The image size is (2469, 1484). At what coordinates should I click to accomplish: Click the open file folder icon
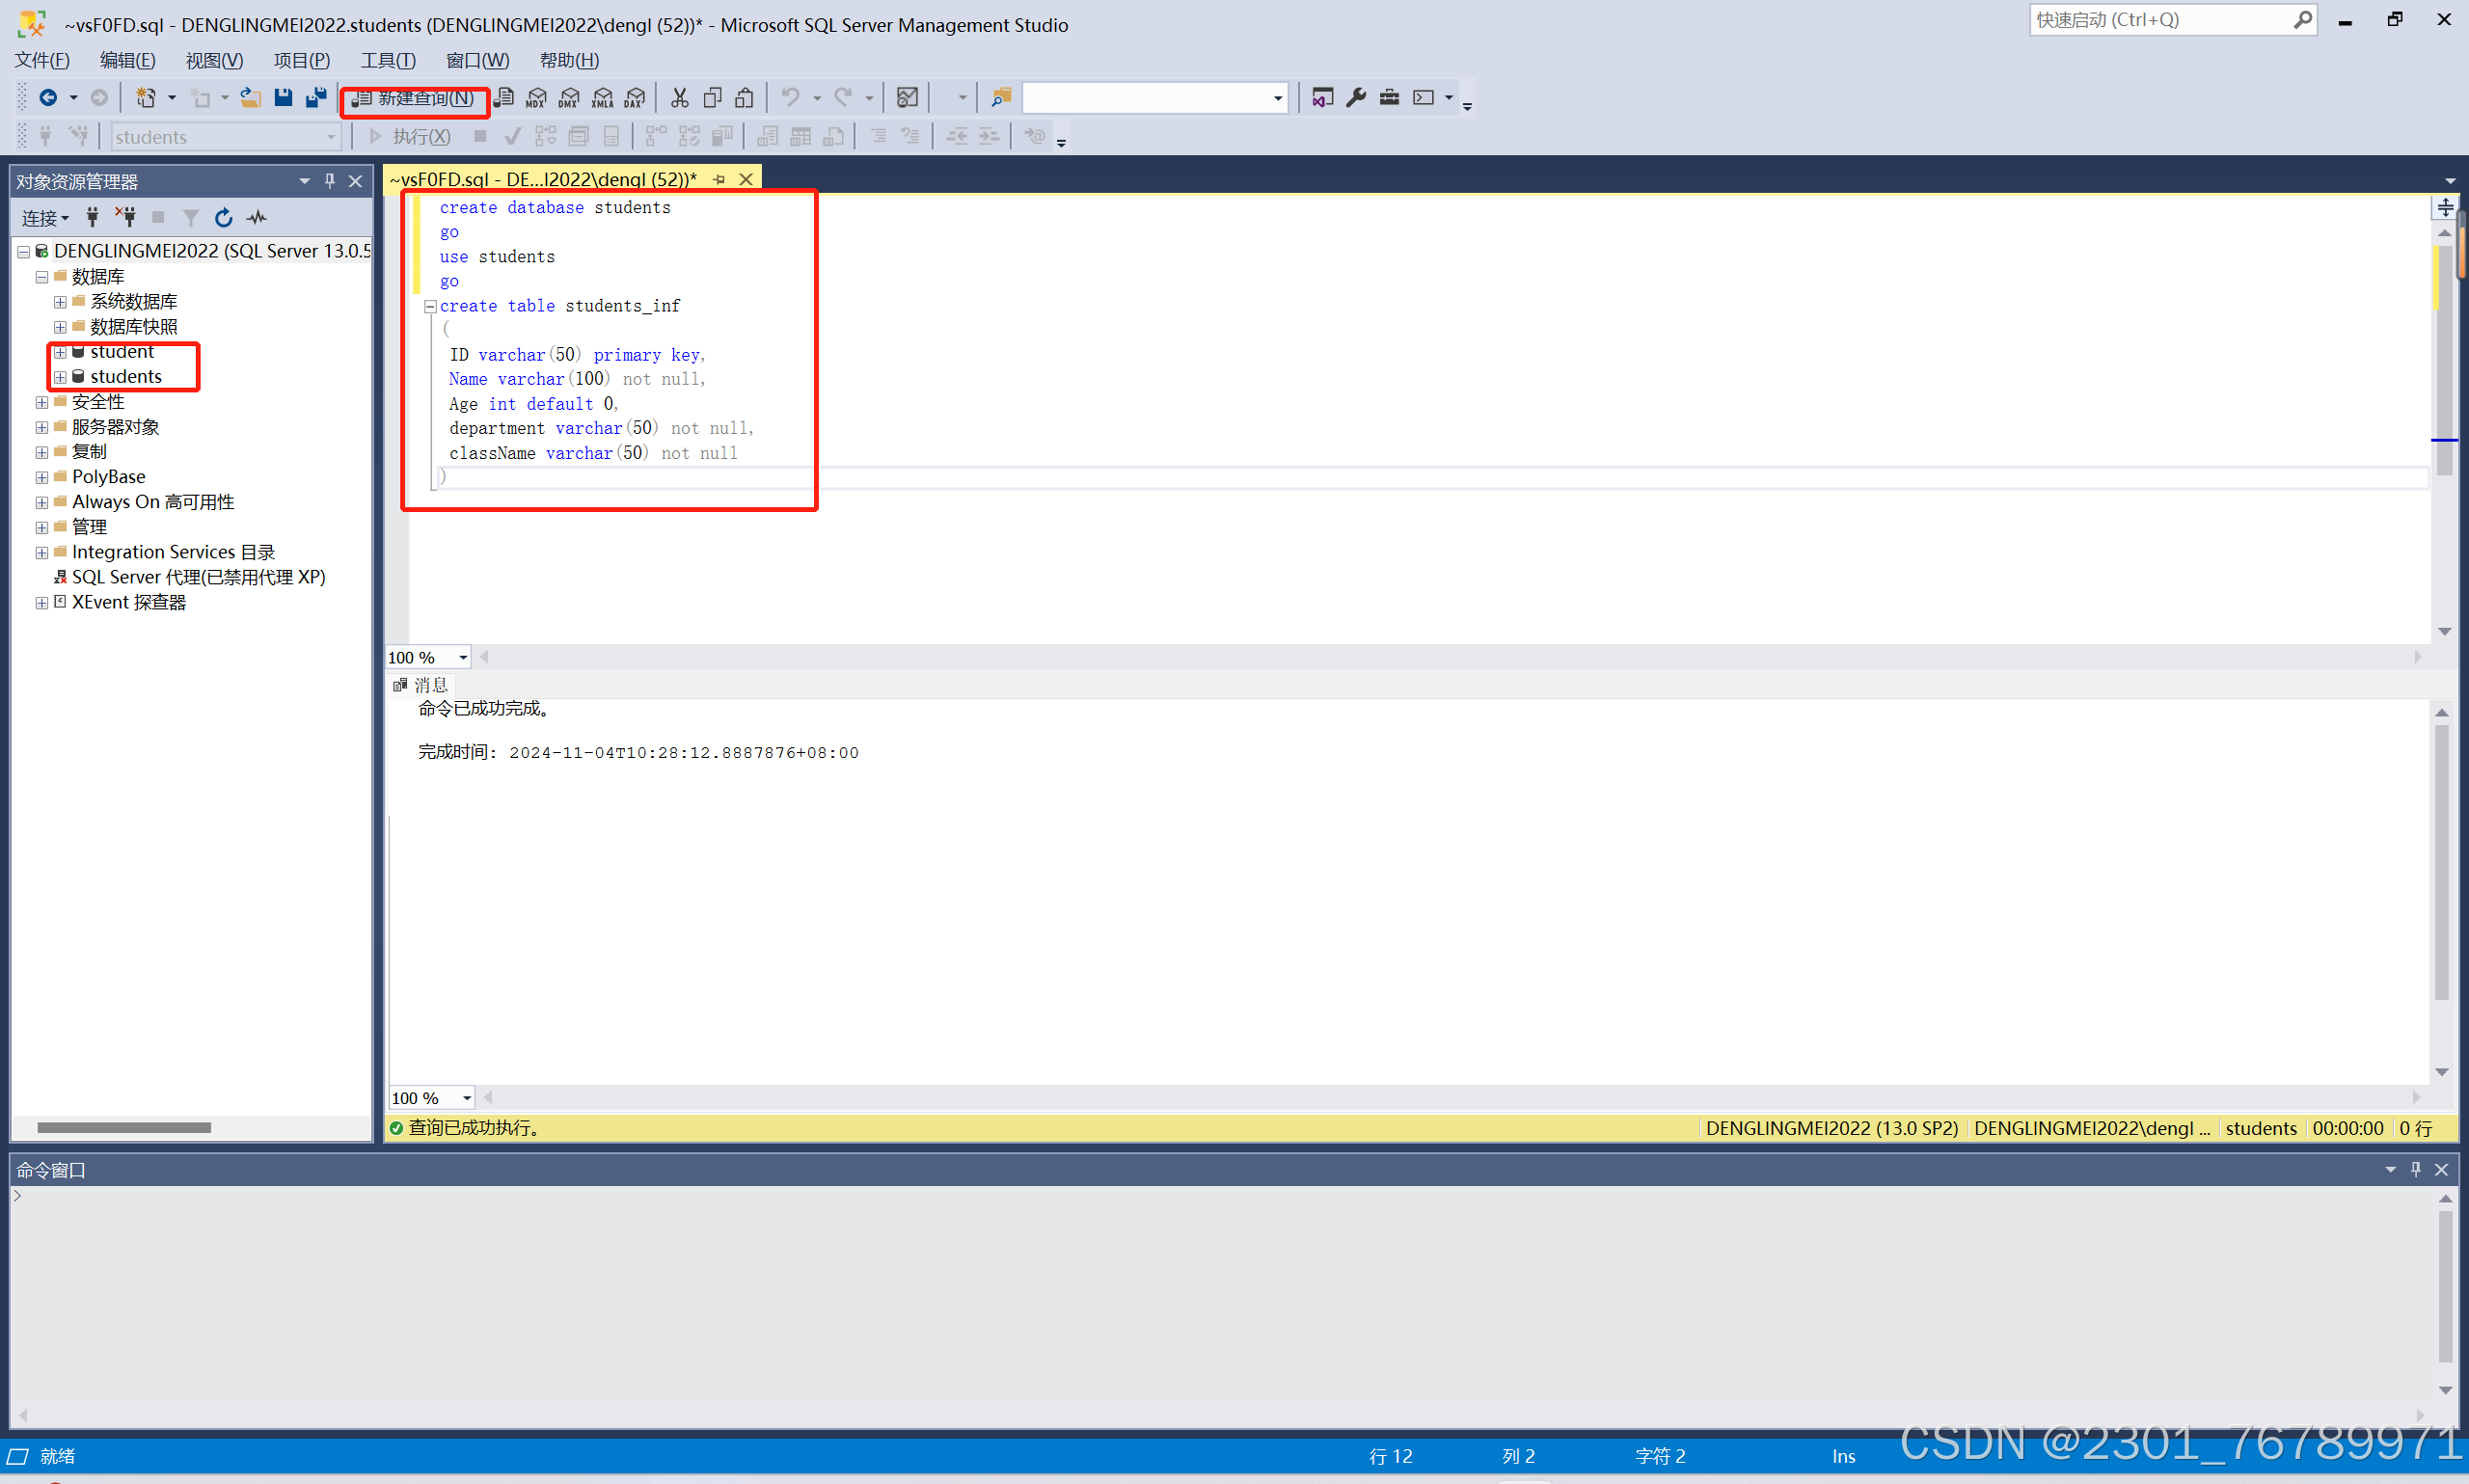pyautogui.click(x=250, y=98)
